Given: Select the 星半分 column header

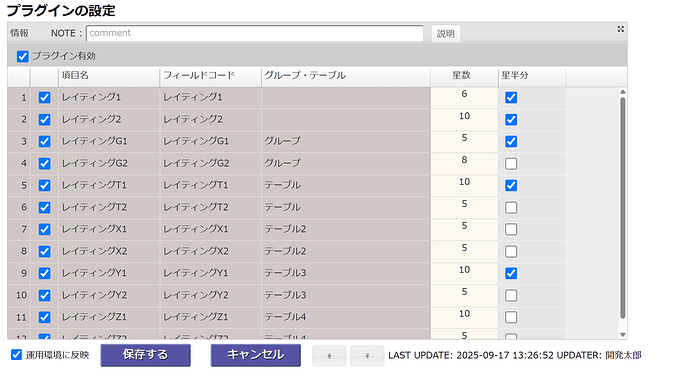Looking at the screenshot, I should (532, 76).
